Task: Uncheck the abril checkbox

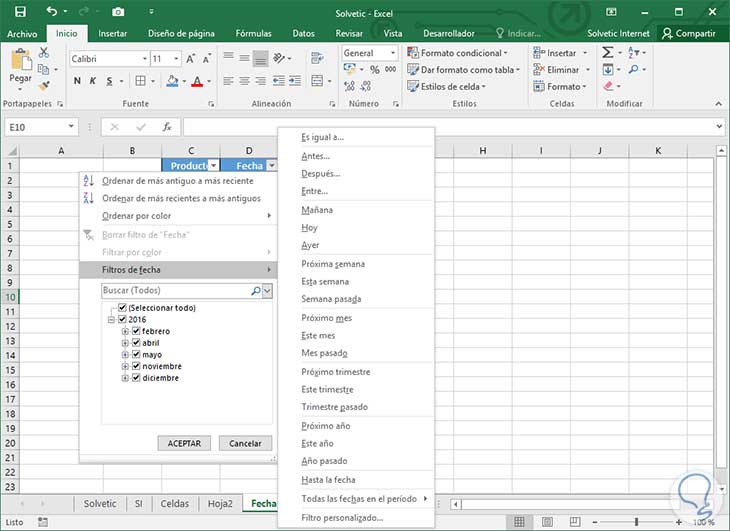Action: point(136,342)
